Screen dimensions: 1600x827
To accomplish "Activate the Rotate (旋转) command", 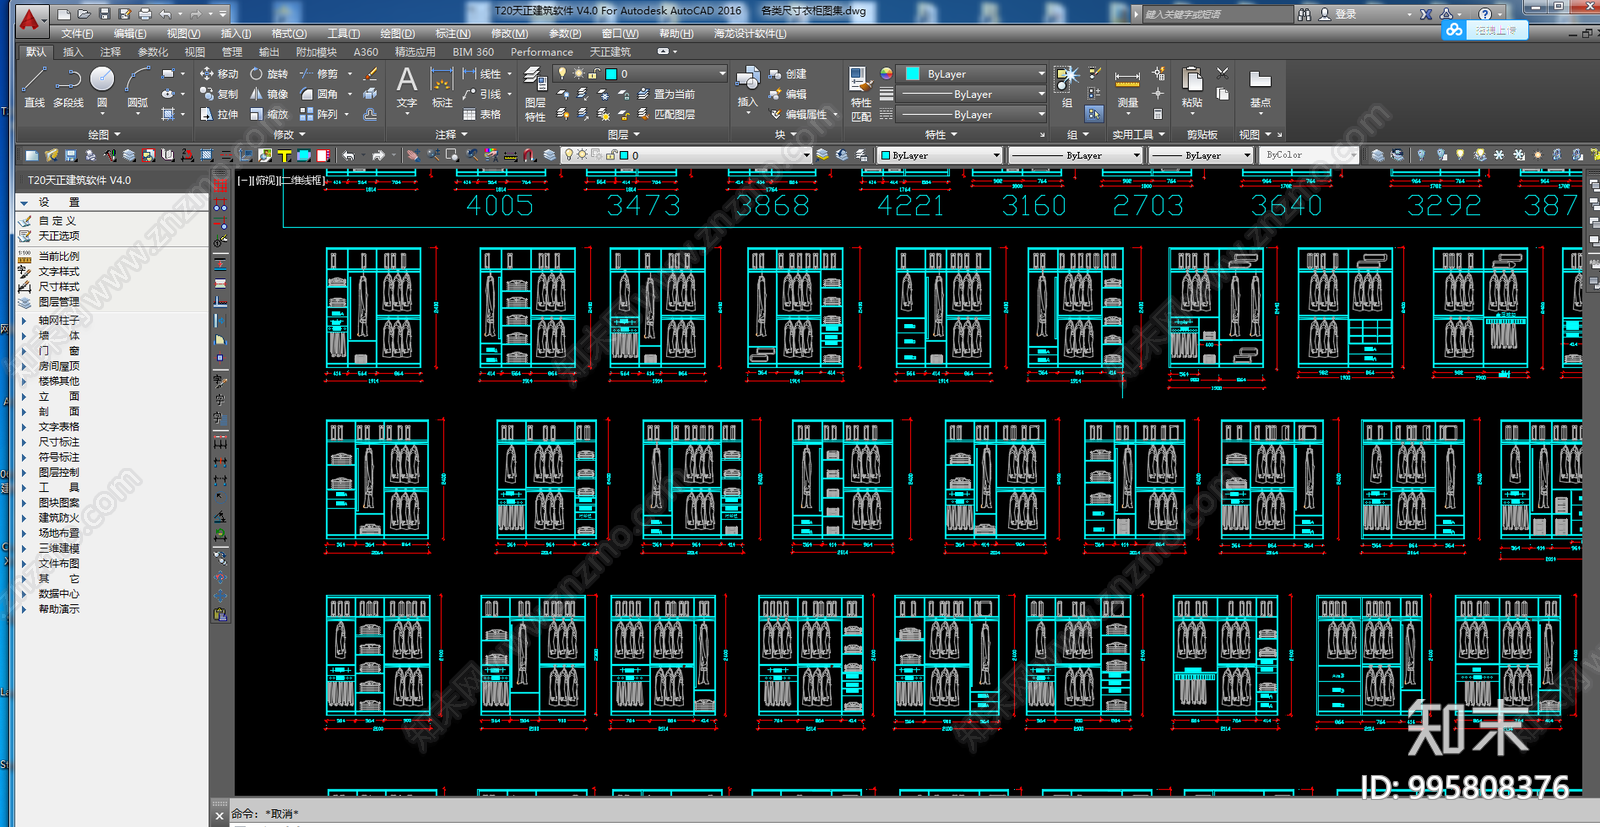I will pyautogui.click(x=268, y=74).
